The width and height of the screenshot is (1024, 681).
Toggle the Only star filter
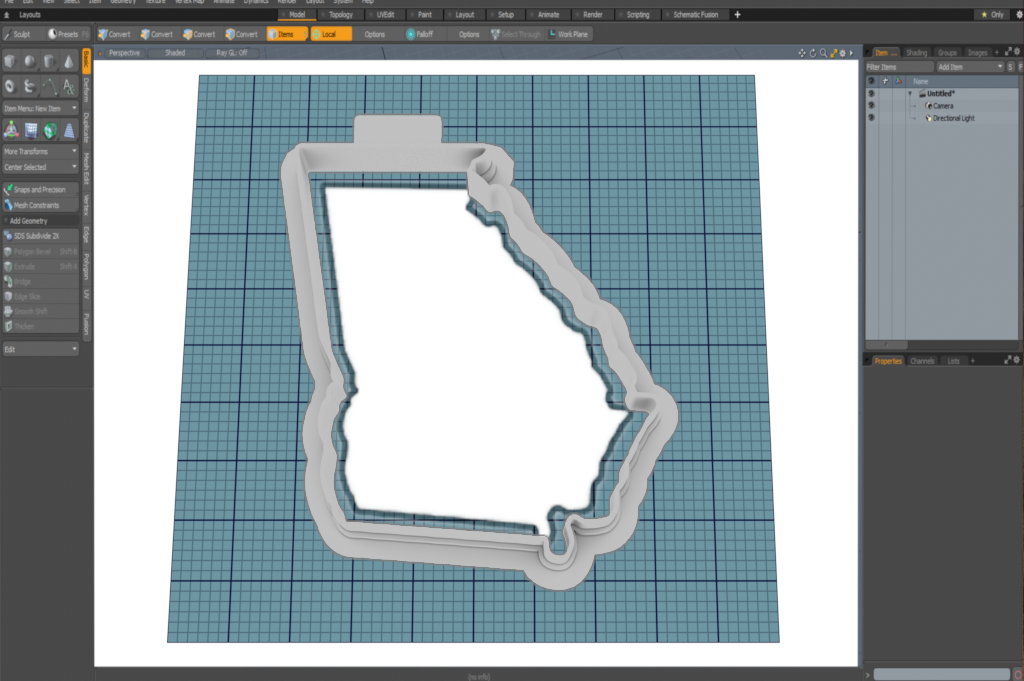pos(993,14)
